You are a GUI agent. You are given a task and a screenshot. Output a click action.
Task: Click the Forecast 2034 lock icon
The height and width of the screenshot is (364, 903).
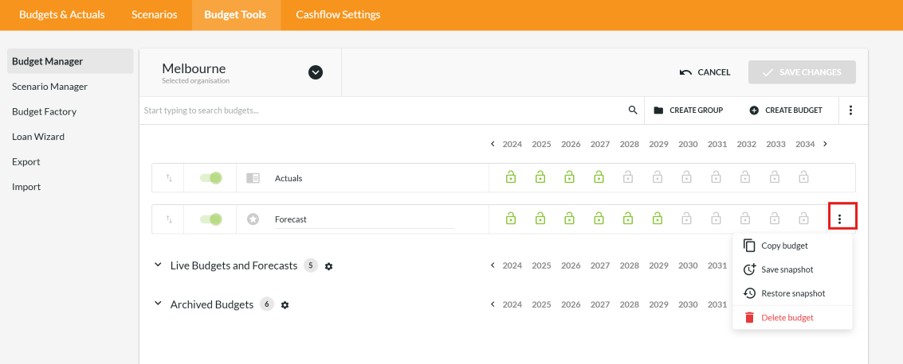804,218
